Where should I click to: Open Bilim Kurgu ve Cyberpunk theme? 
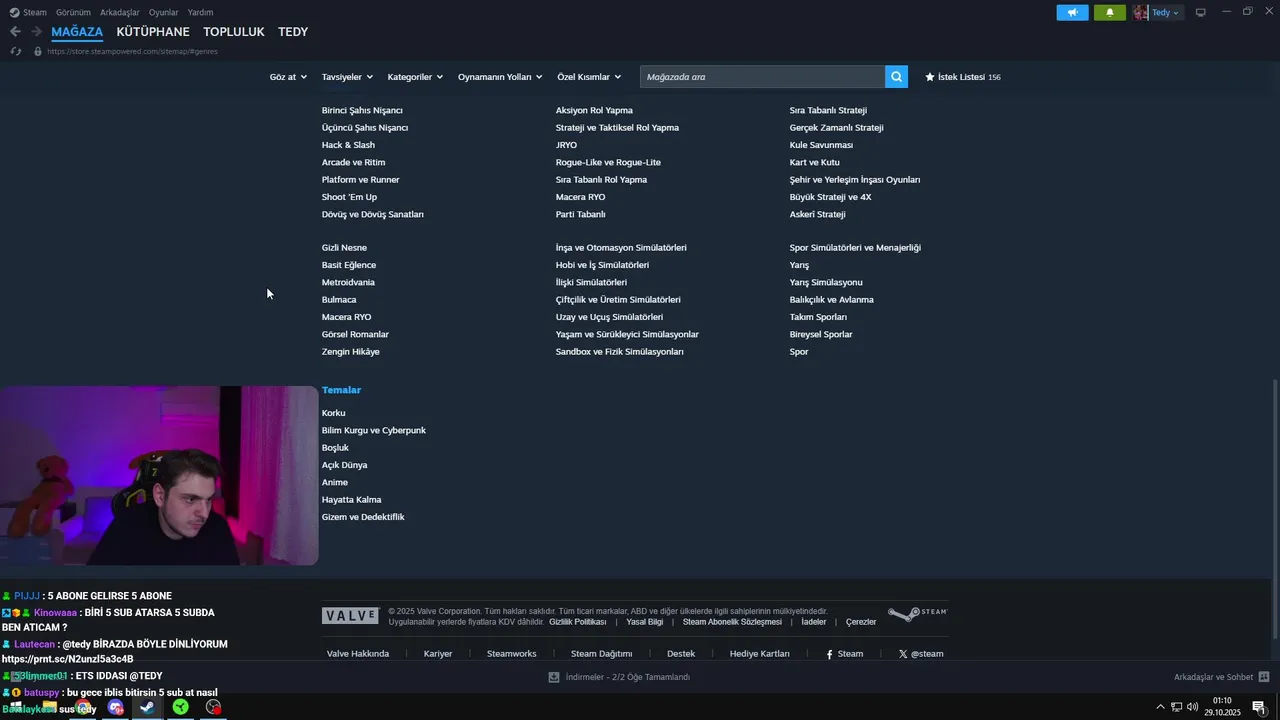(x=374, y=430)
